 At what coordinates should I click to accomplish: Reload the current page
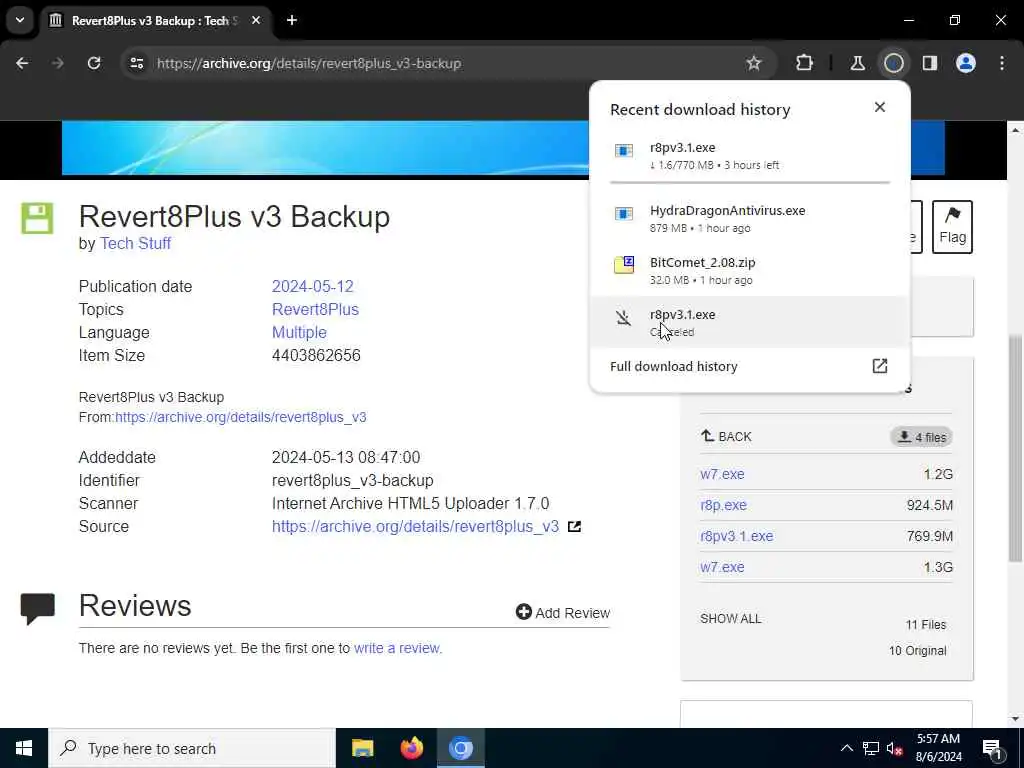pyautogui.click(x=94, y=63)
